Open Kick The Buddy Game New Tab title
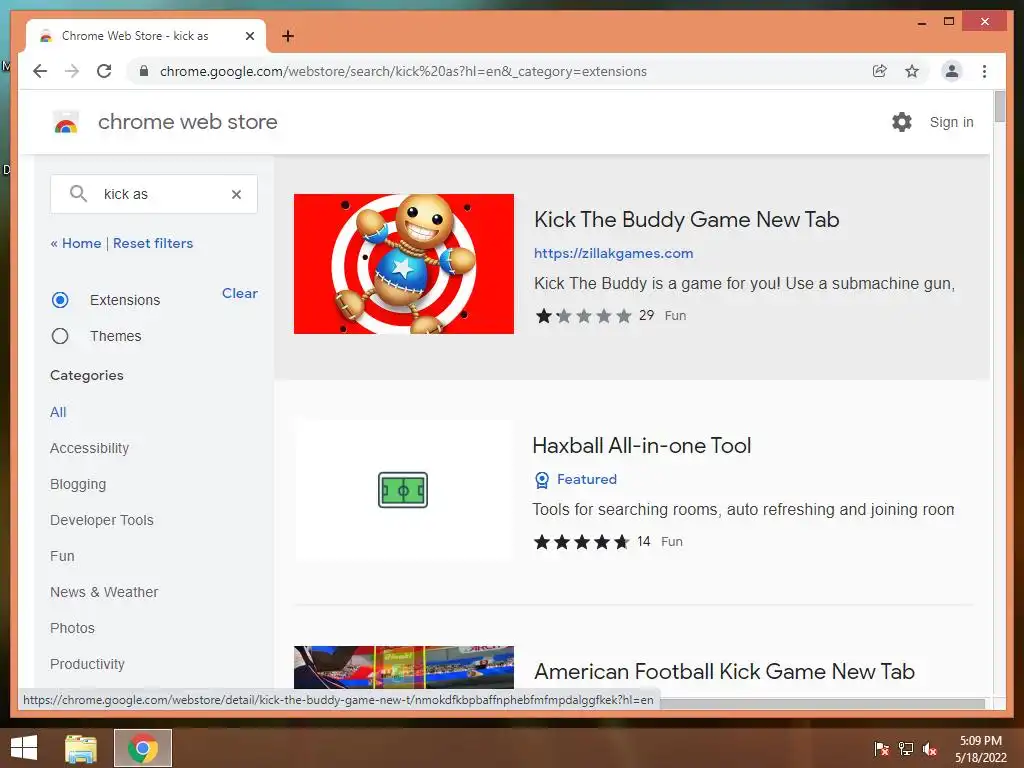 686,219
